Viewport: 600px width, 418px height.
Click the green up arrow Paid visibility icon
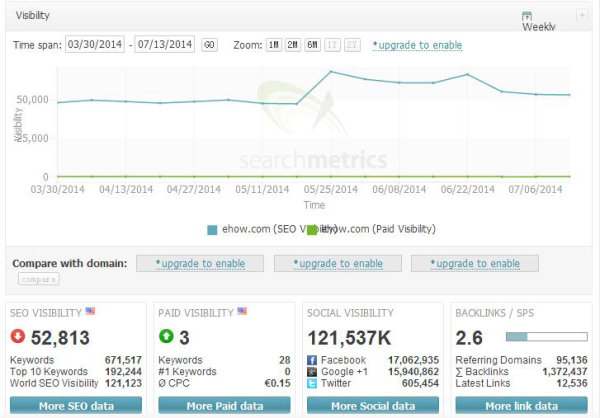[x=168, y=337]
